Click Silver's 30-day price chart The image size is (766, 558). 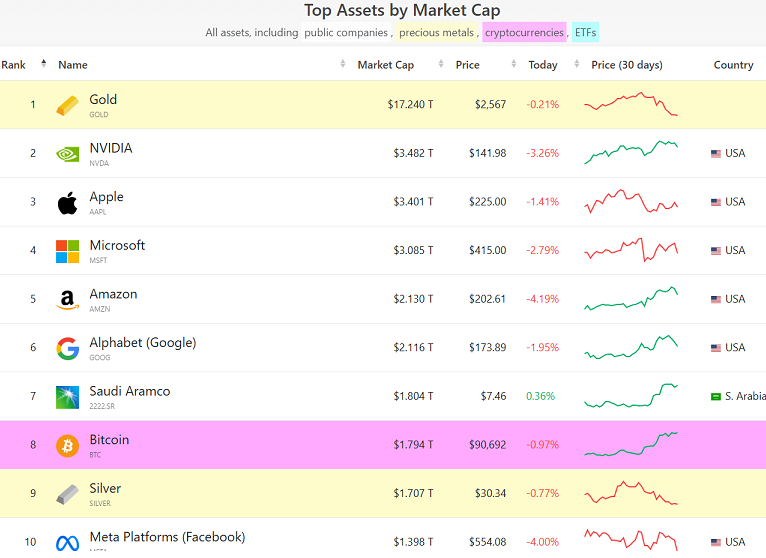pyautogui.click(x=631, y=493)
